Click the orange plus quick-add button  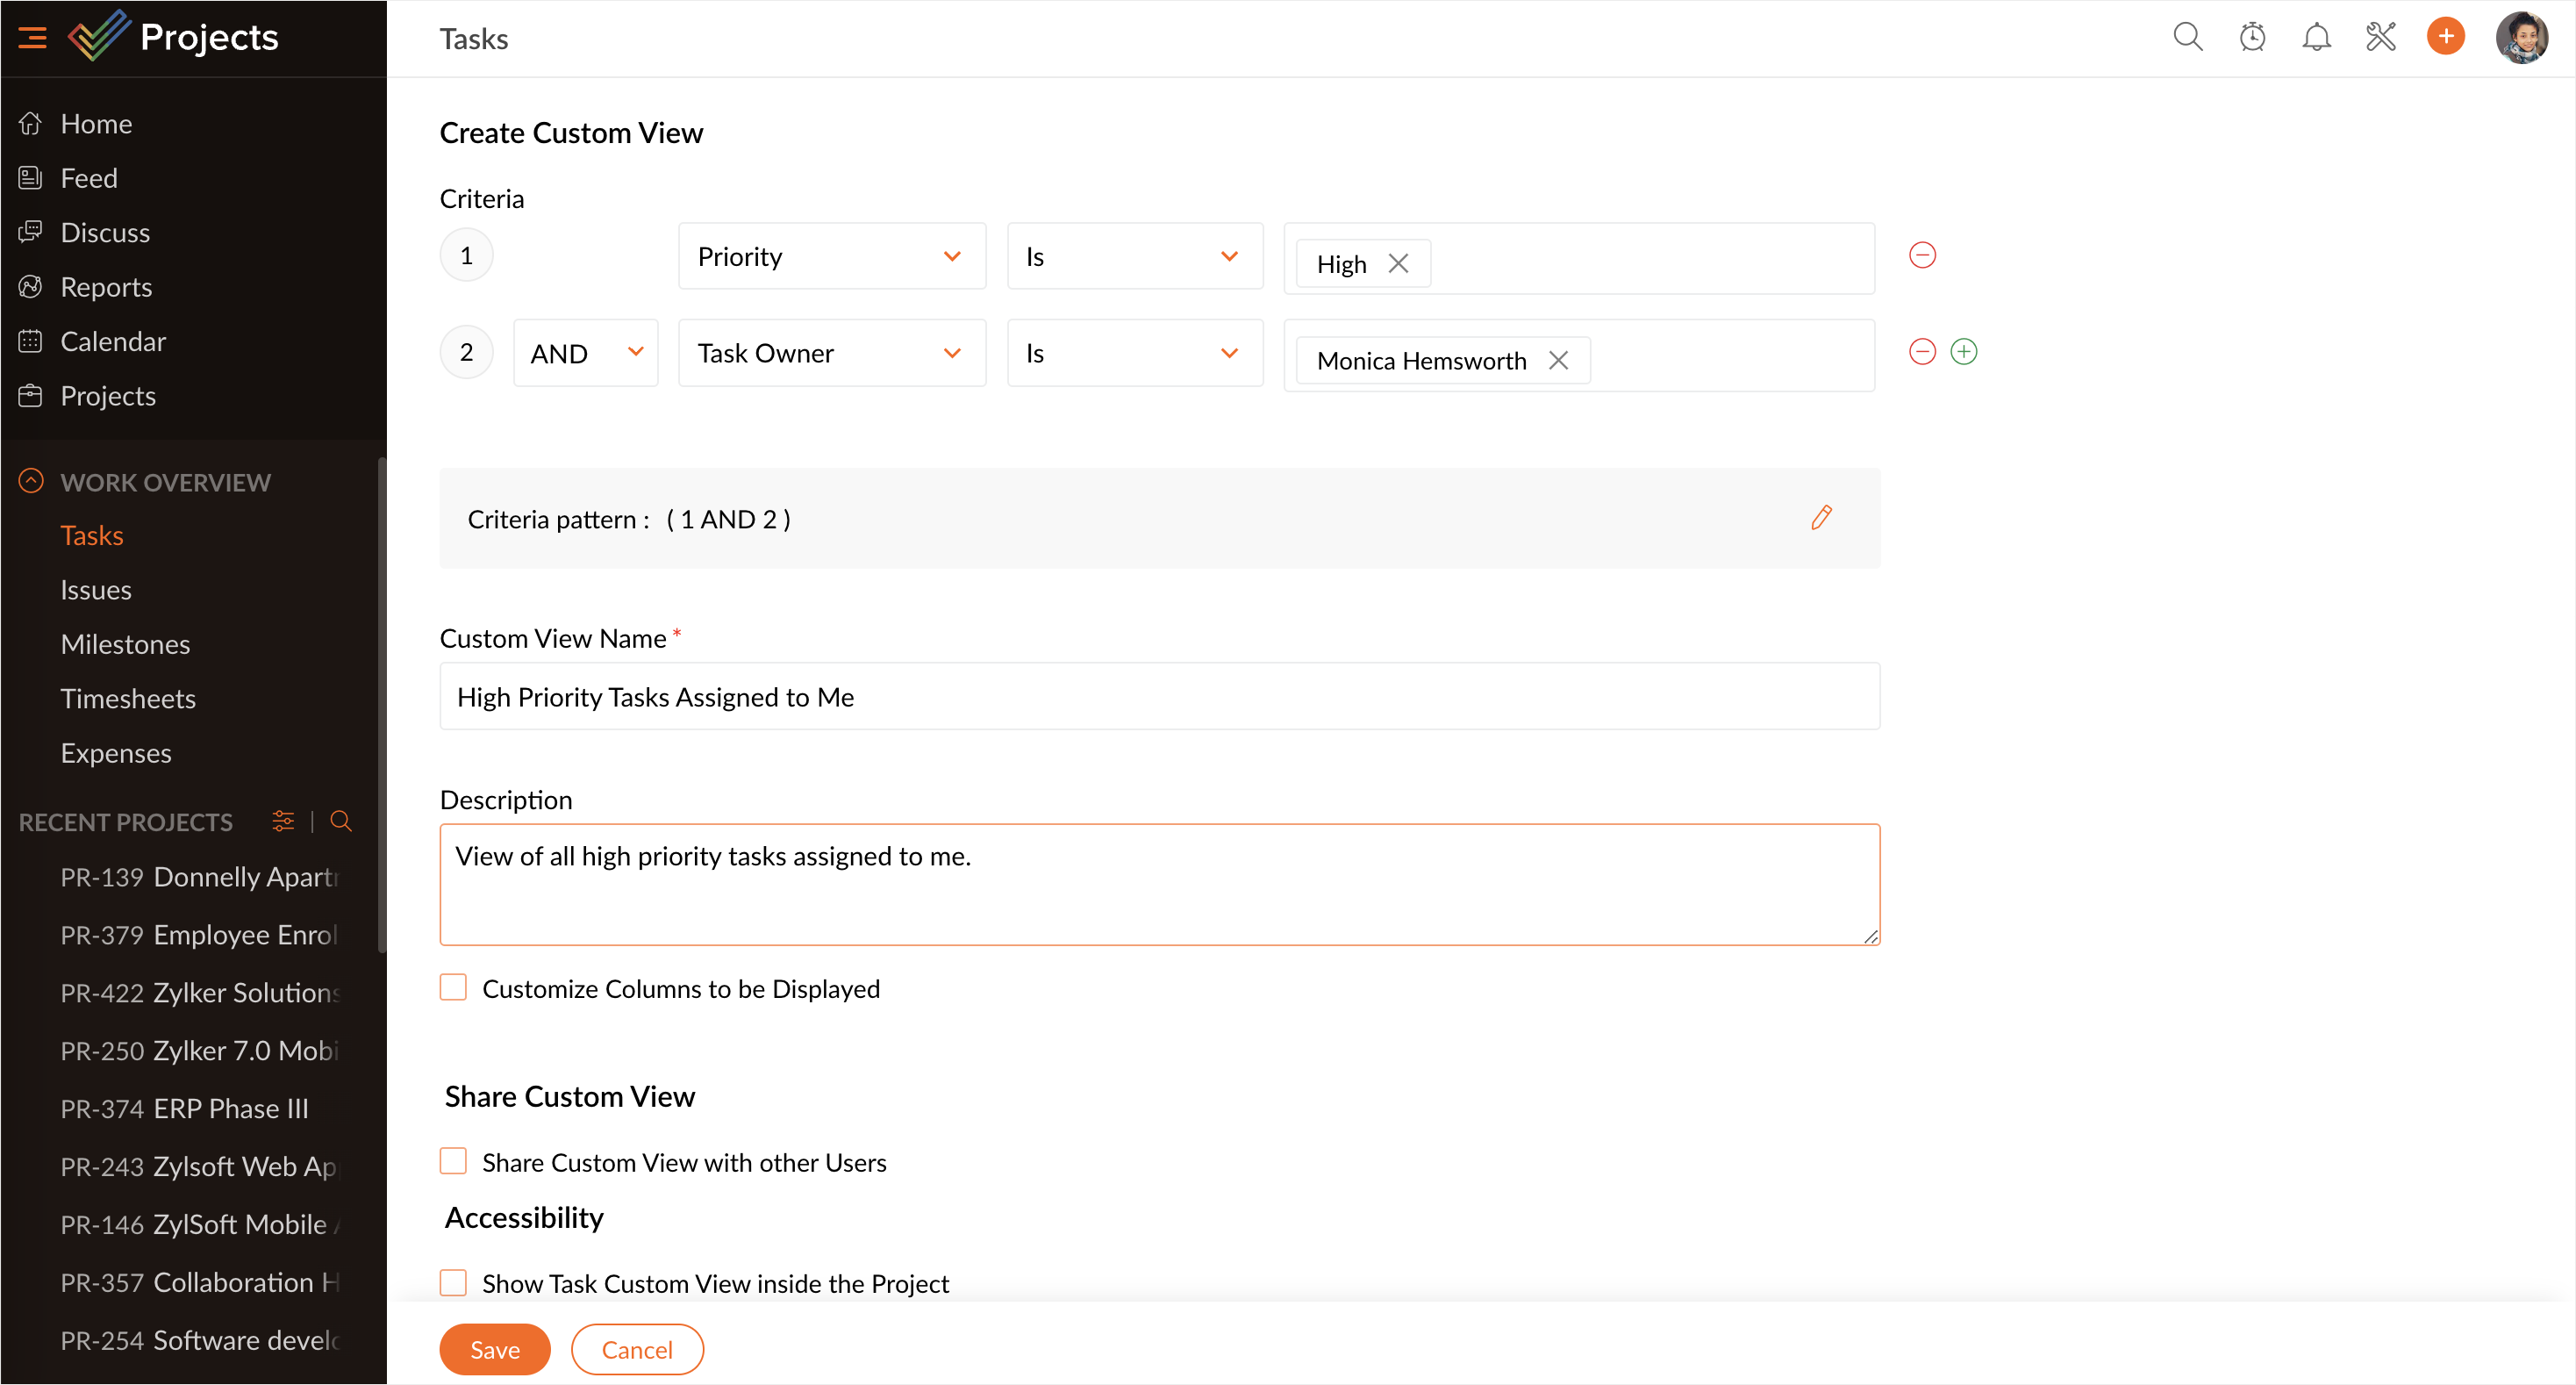pos(2445,37)
